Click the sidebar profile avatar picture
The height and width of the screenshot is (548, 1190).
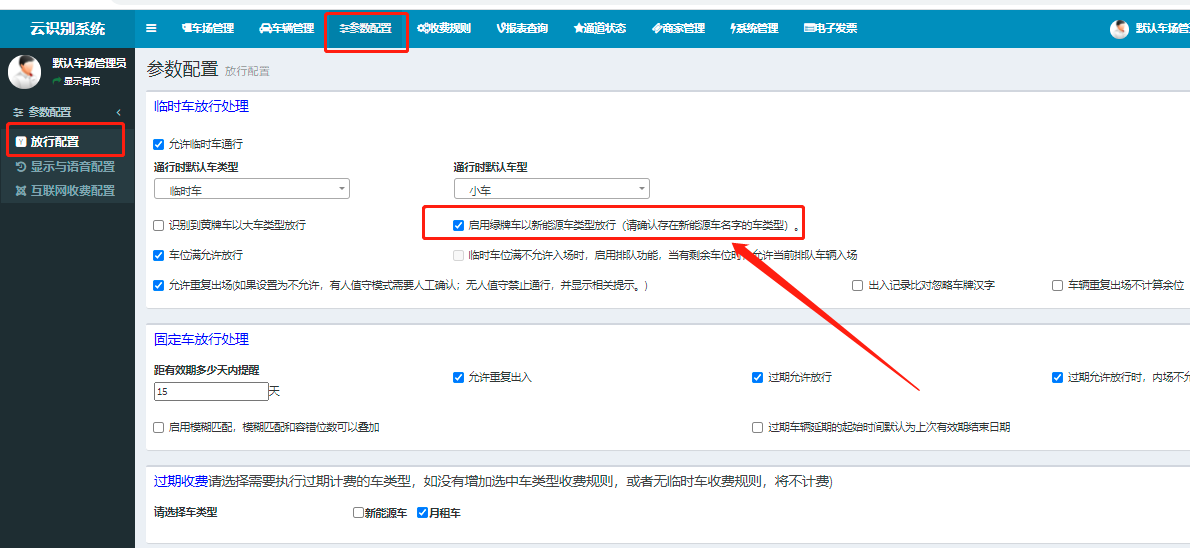pyautogui.click(x=24, y=71)
